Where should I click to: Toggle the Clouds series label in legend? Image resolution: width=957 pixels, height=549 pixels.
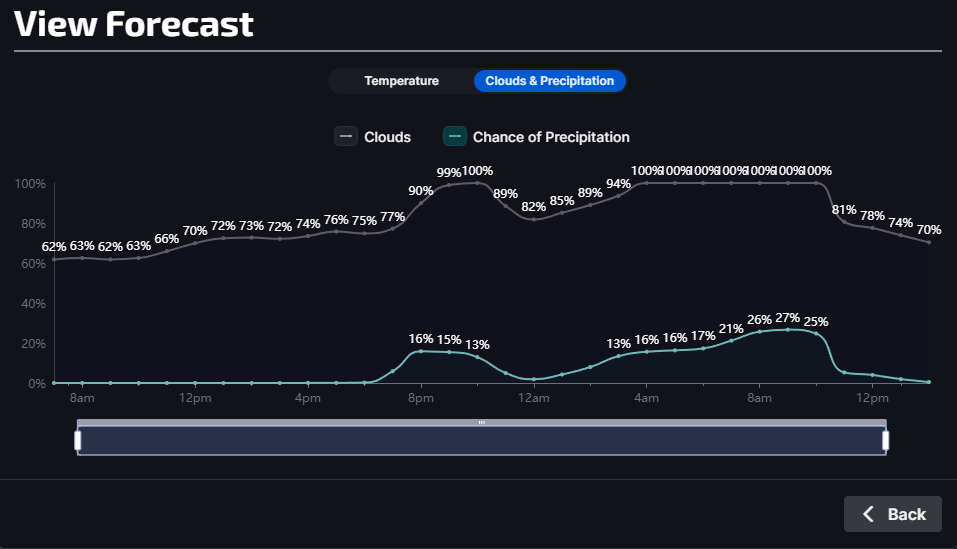coord(387,137)
